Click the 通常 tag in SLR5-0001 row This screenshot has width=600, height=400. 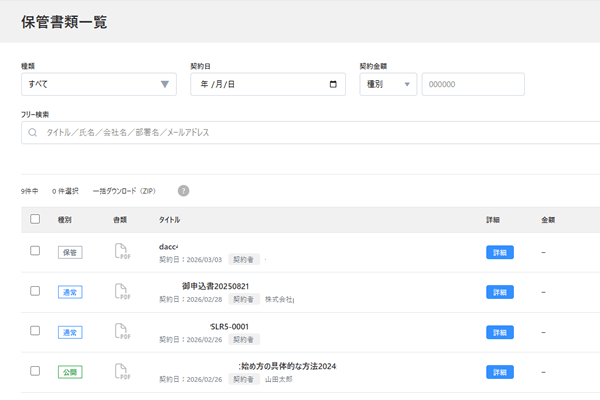pos(70,332)
